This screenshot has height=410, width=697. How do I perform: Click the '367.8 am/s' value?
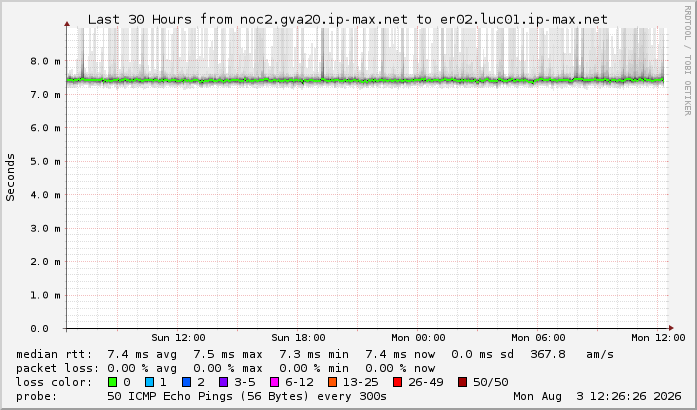coord(572,354)
